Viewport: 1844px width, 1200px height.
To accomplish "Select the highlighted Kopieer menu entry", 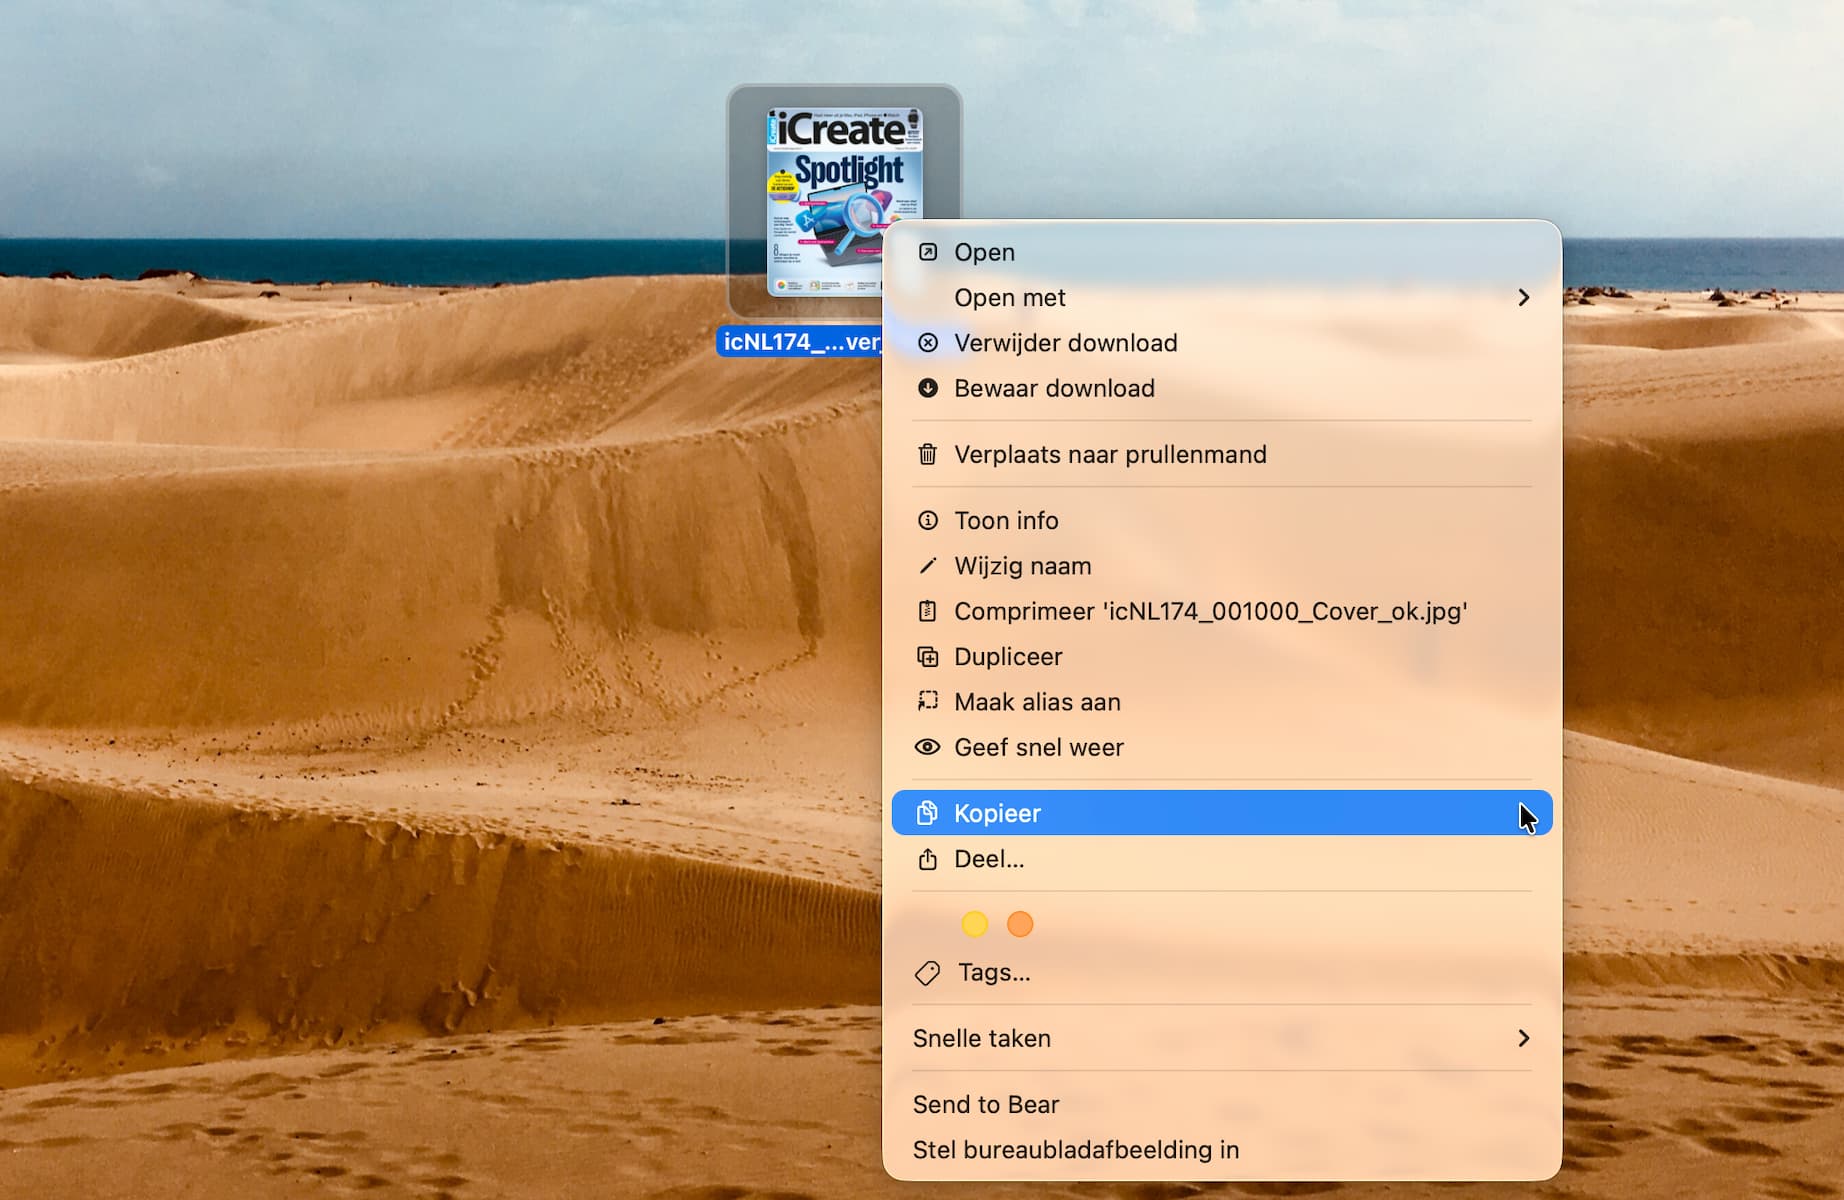I will 996,813.
